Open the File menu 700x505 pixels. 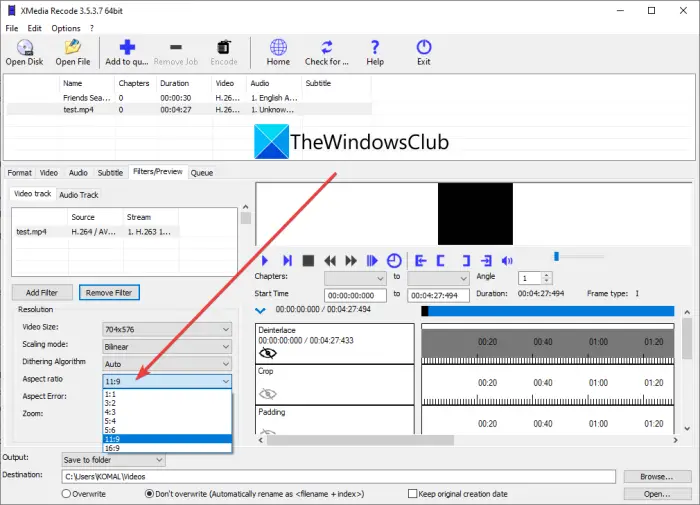click(x=12, y=28)
